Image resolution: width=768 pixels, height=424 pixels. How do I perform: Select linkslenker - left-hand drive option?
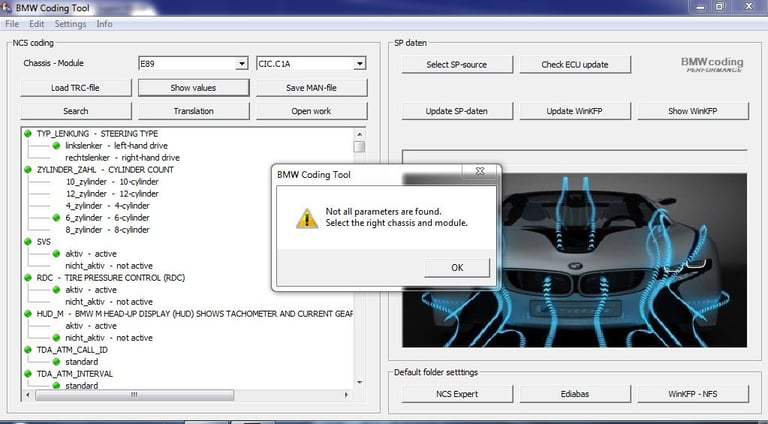pyautogui.click(x=116, y=145)
